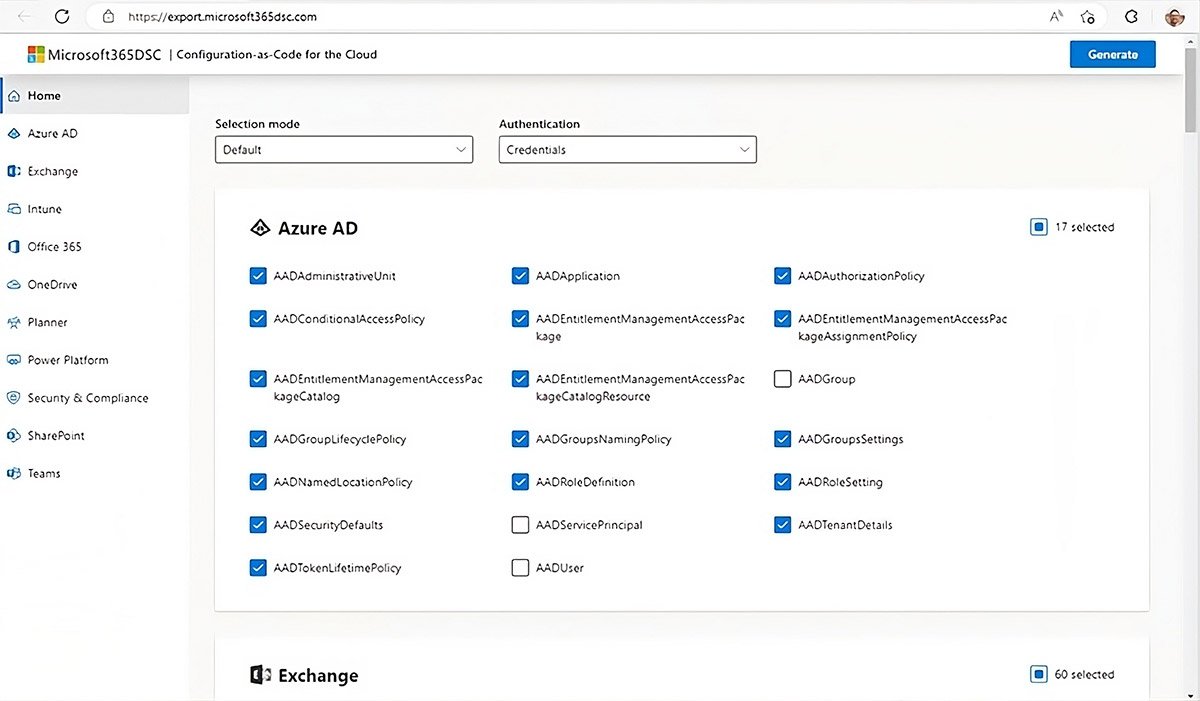This screenshot has width=1200, height=701.
Task: Toggle the Azure AD select-all checkbox
Action: click(1039, 227)
